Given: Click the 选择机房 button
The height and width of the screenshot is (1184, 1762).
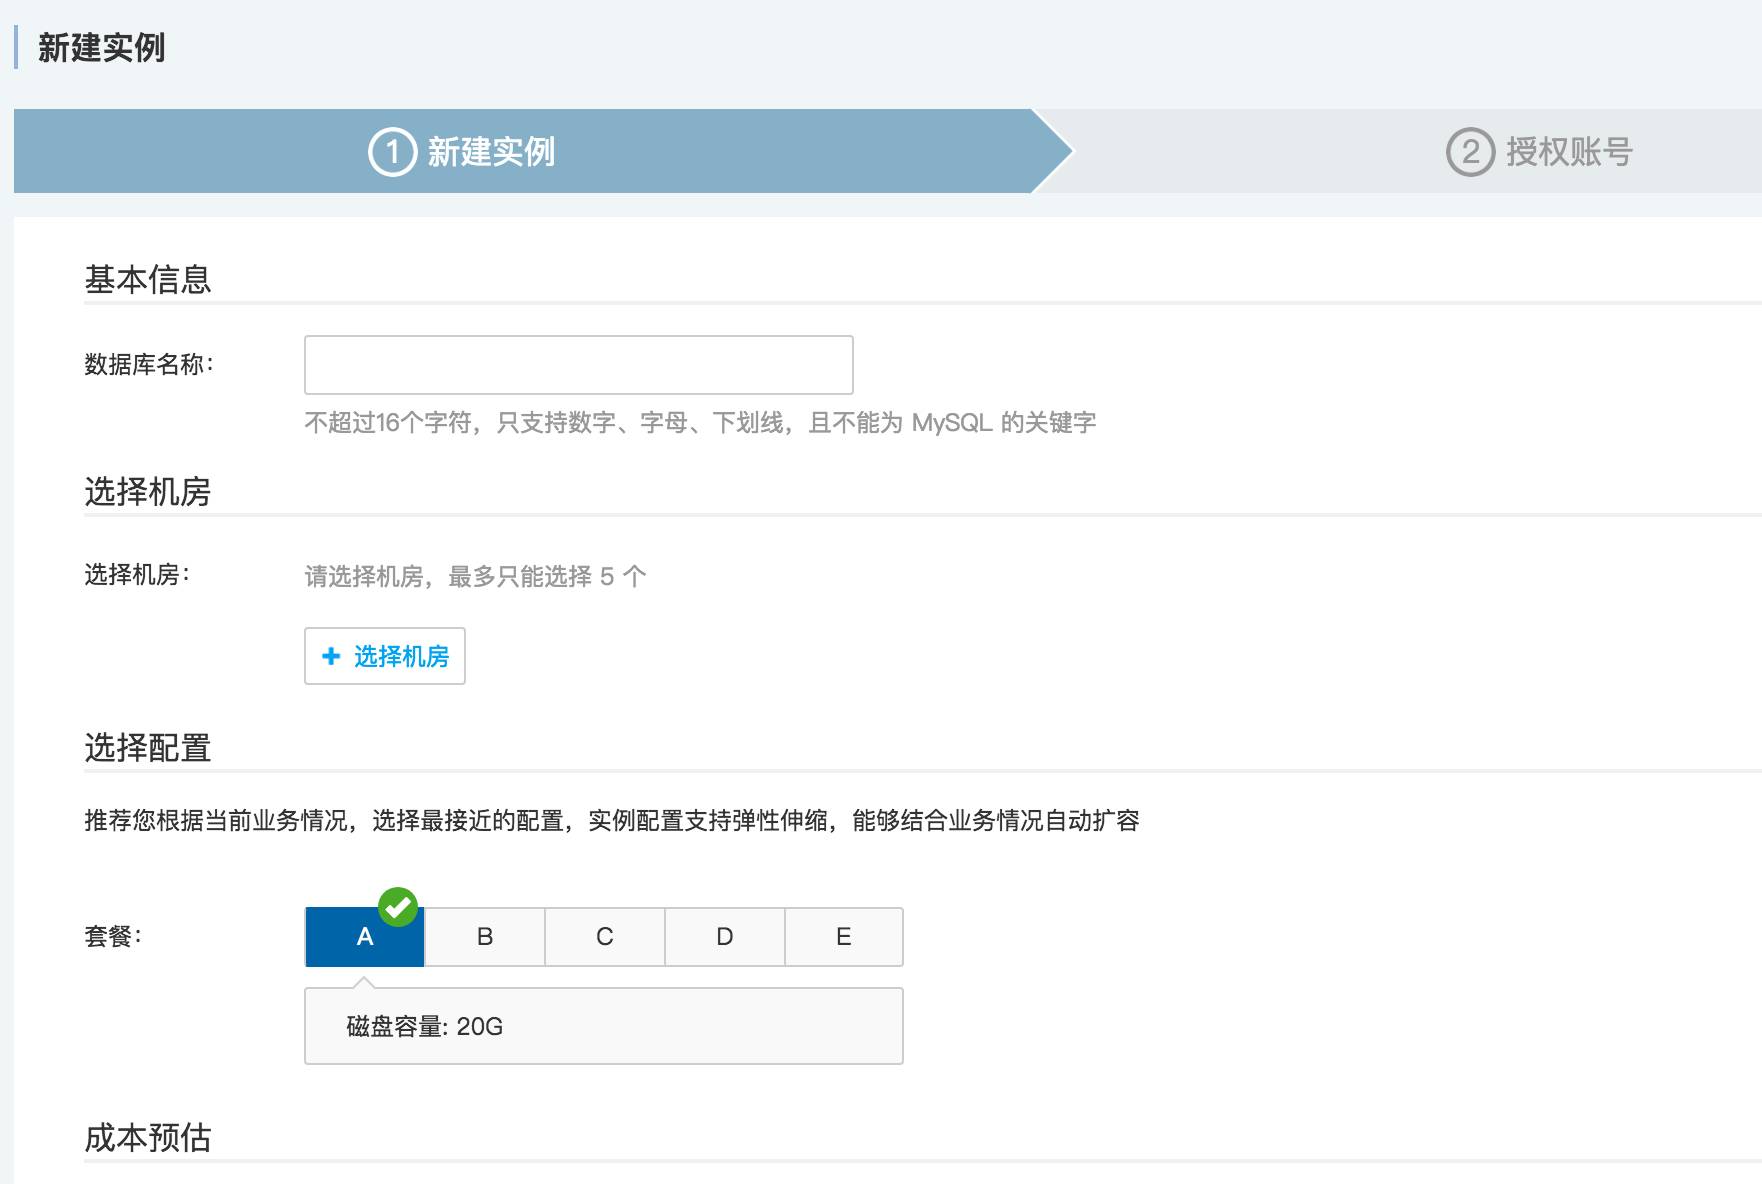Looking at the screenshot, I should point(385,656).
